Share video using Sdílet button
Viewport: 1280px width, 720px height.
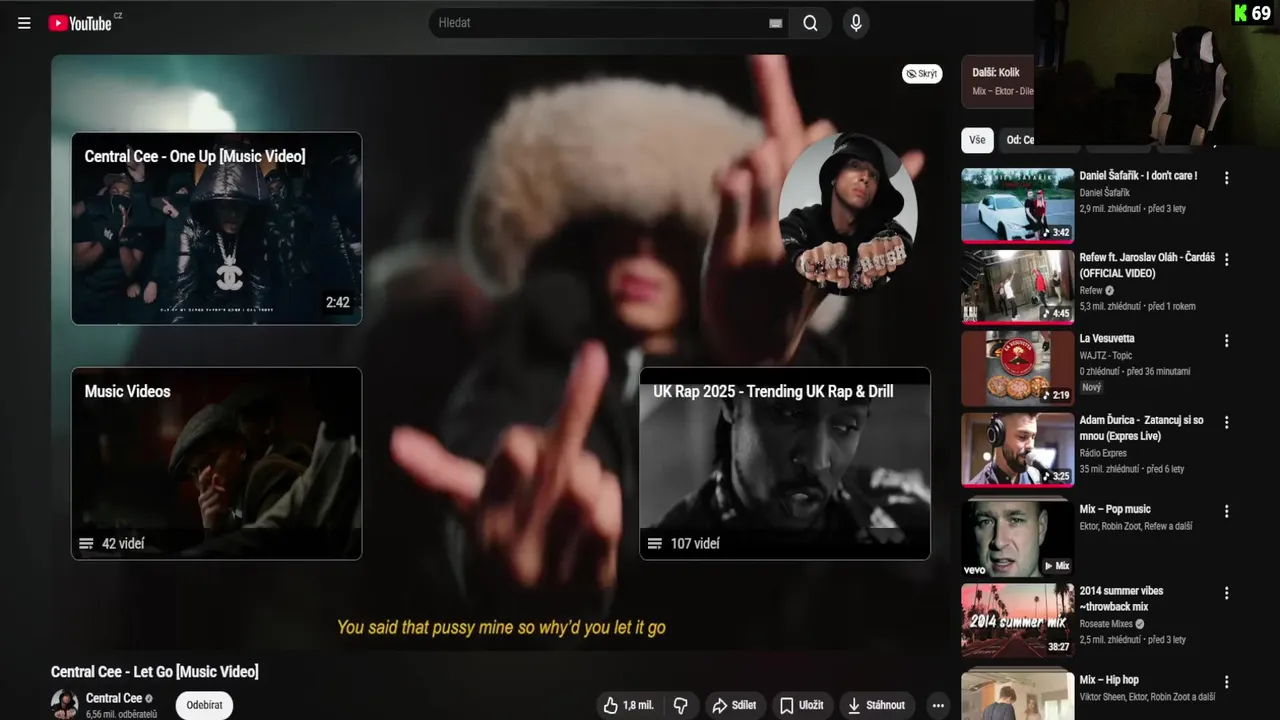tap(733, 705)
